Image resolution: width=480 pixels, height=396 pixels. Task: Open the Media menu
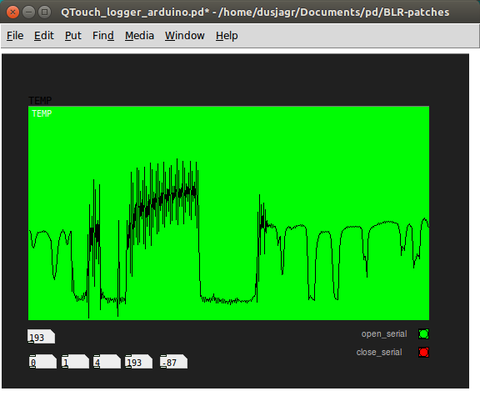pos(139,35)
